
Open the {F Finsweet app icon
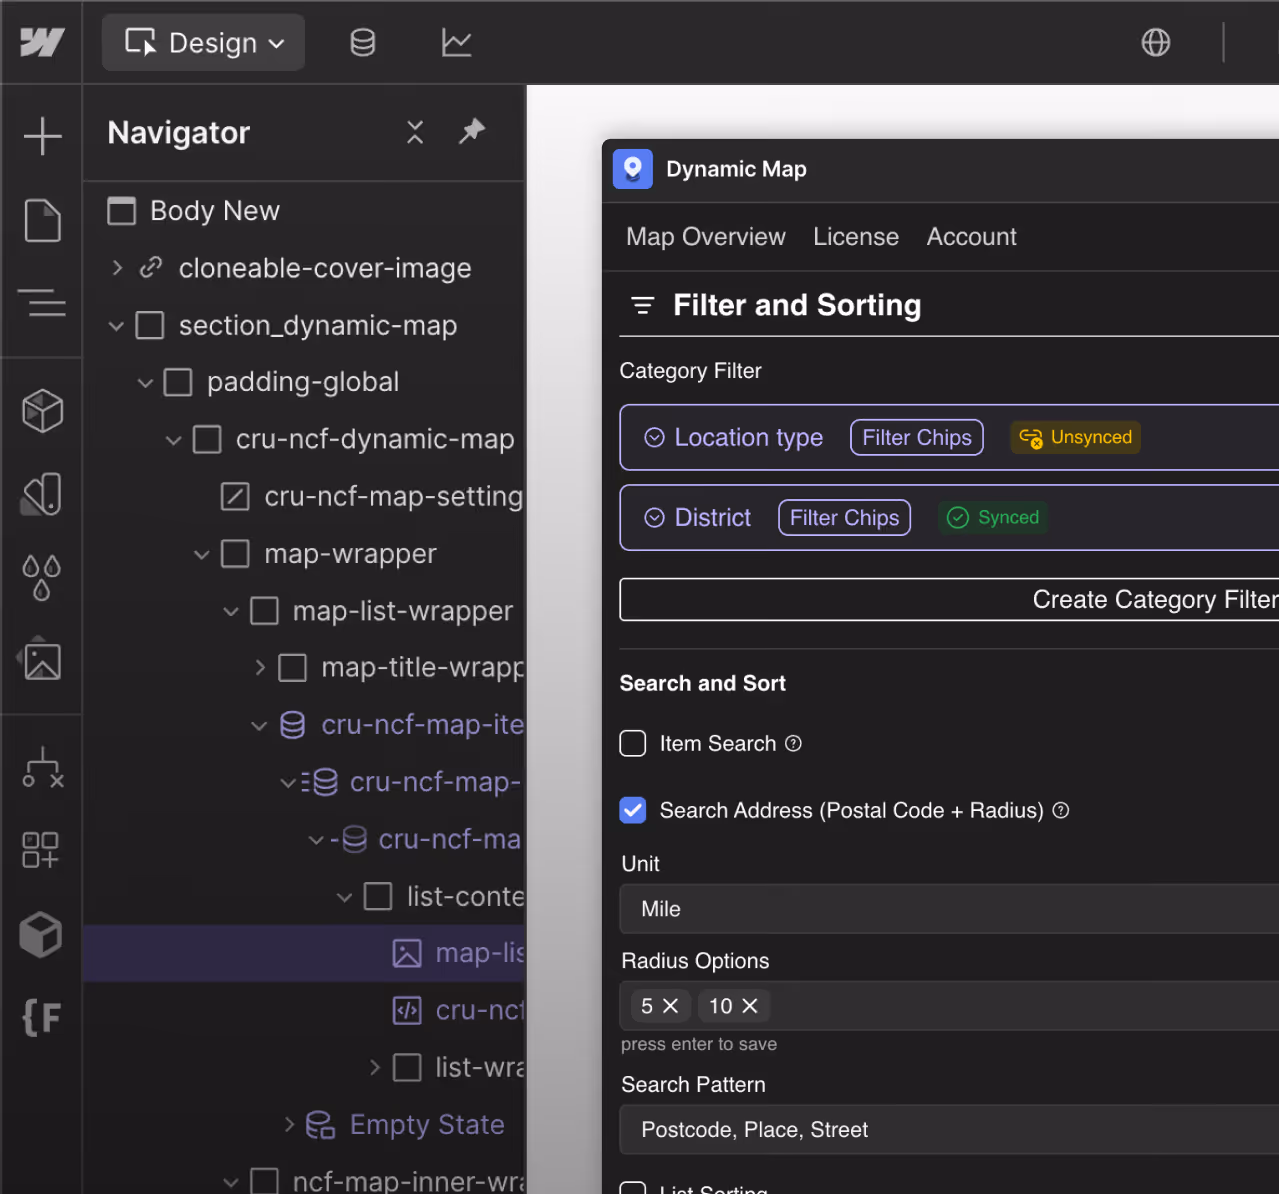click(x=42, y=1017)
